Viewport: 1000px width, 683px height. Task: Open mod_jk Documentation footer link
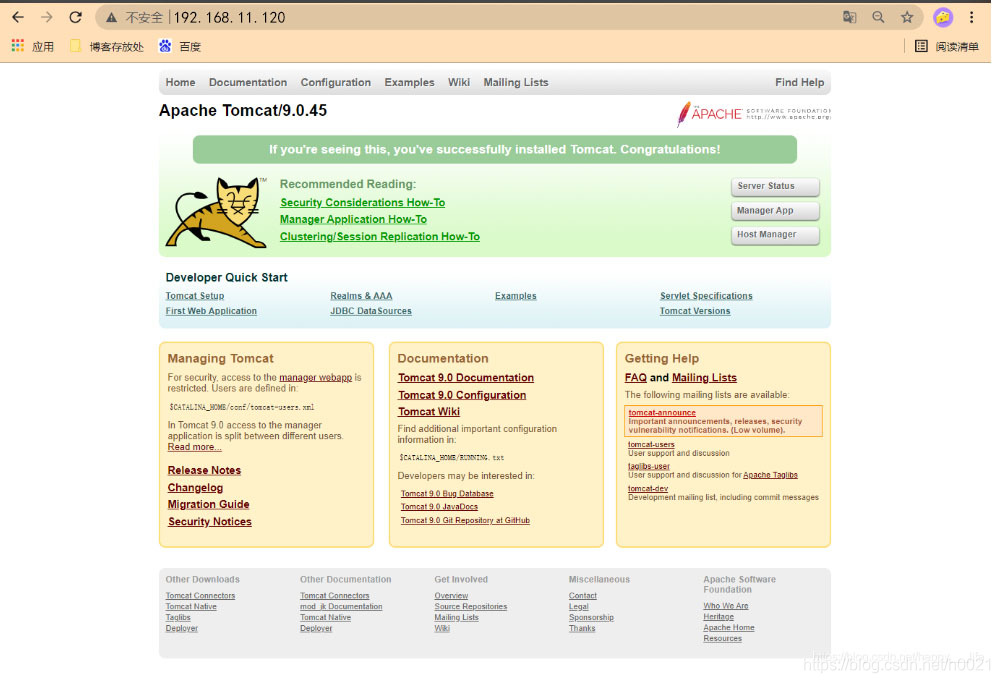[341, 607]
